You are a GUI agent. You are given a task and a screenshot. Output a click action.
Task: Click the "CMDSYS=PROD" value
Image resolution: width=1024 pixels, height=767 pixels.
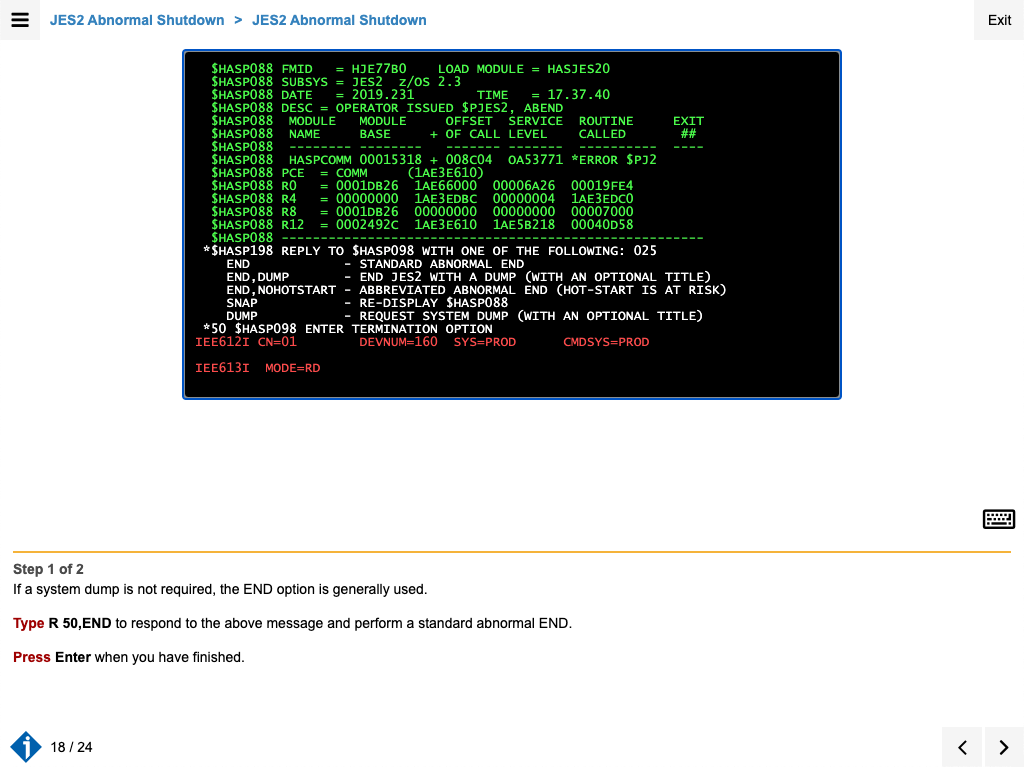606,342
